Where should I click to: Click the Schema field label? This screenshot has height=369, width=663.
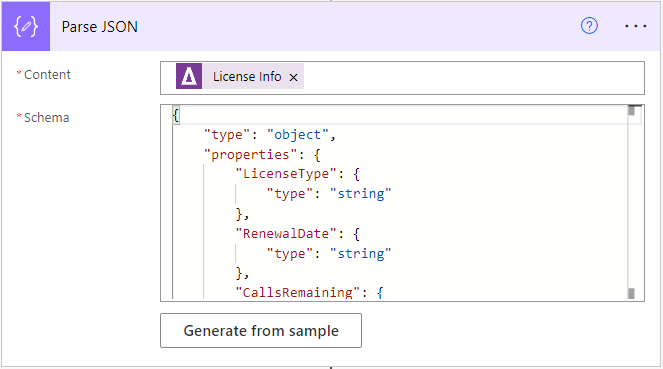pos(46,118)
